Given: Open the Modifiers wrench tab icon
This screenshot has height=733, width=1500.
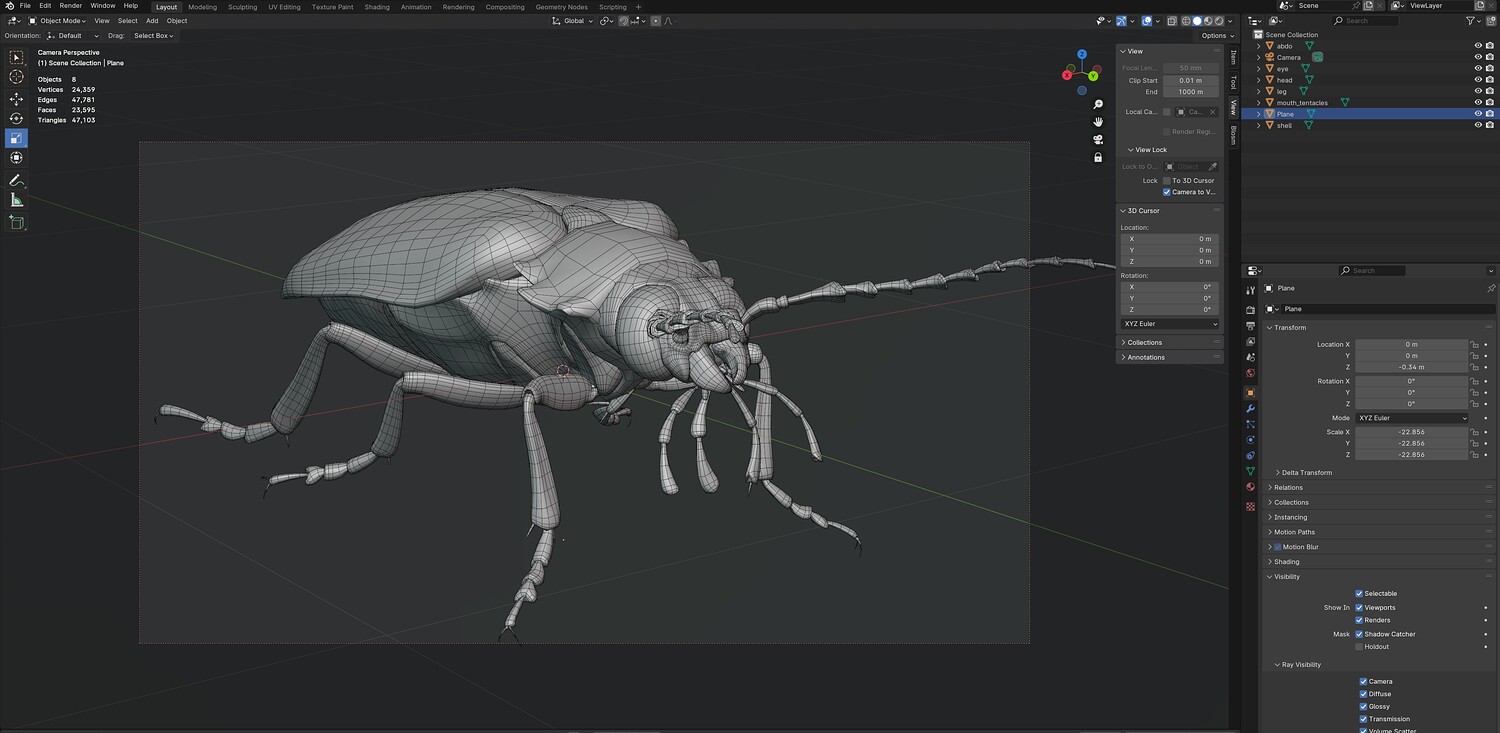Looking at the screenshot, I should [1250, 409].
